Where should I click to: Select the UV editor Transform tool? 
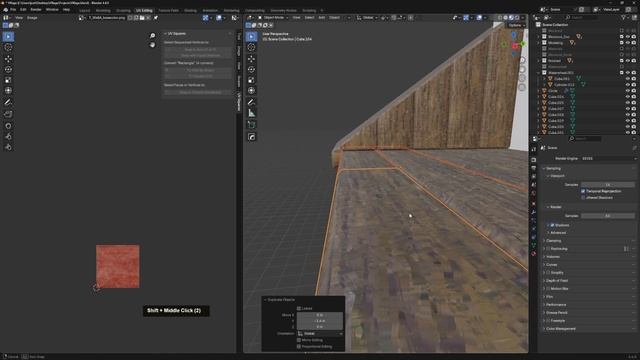point(8,91)
